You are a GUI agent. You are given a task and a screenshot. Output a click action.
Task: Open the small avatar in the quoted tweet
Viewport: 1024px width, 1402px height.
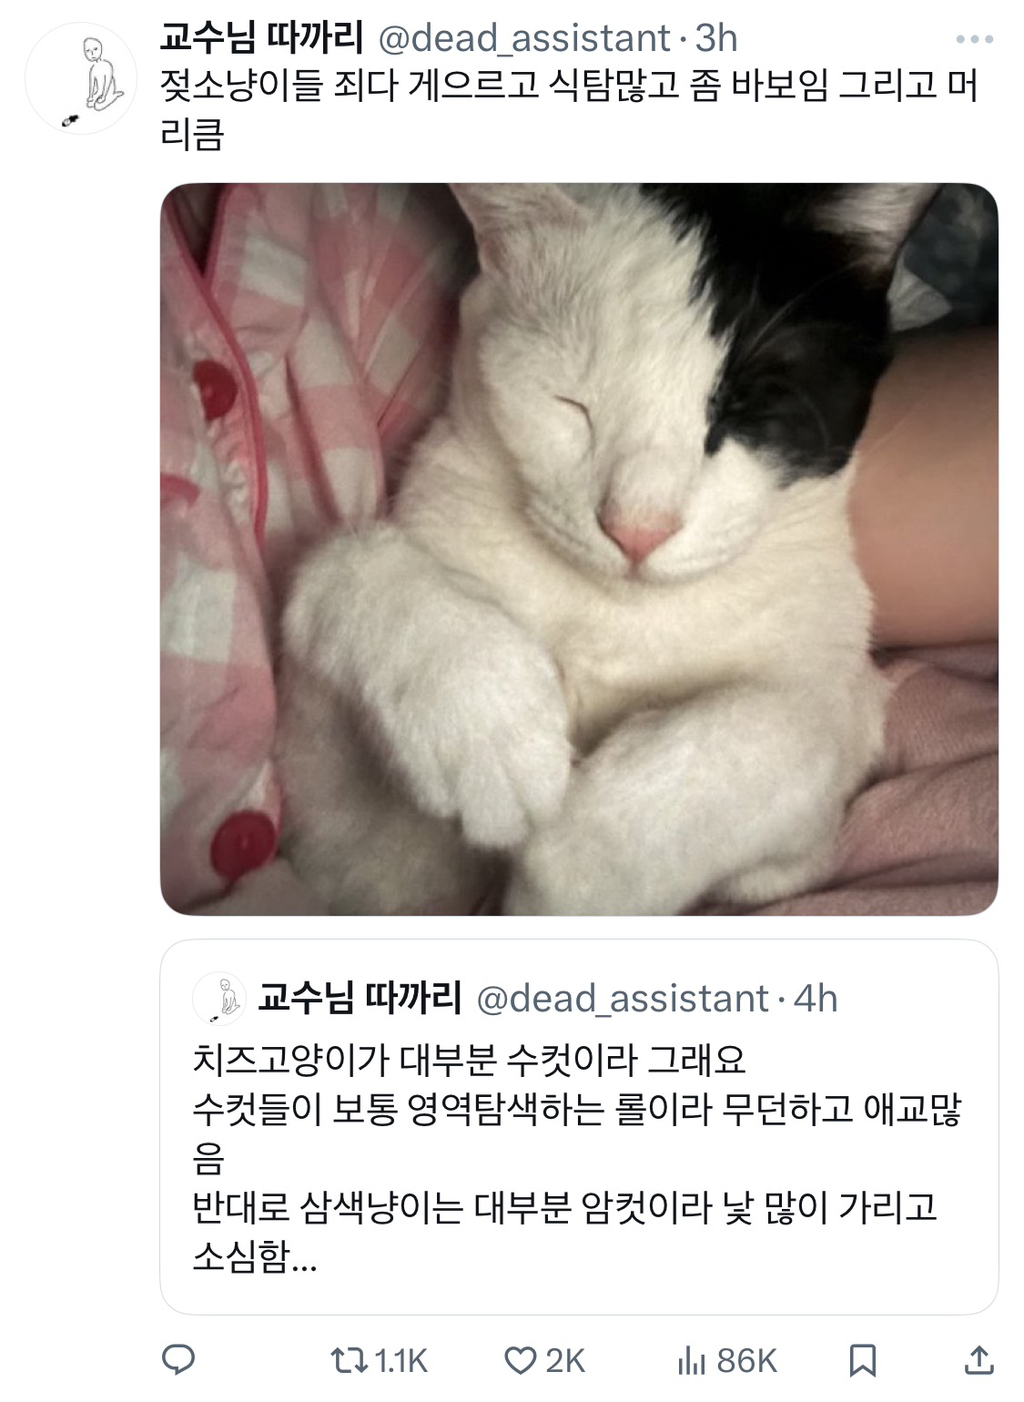click(x=219, y=999)
